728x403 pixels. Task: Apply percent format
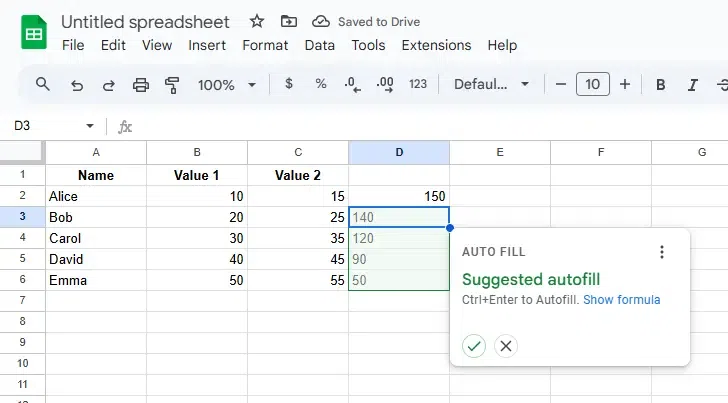tap(321, 84)
